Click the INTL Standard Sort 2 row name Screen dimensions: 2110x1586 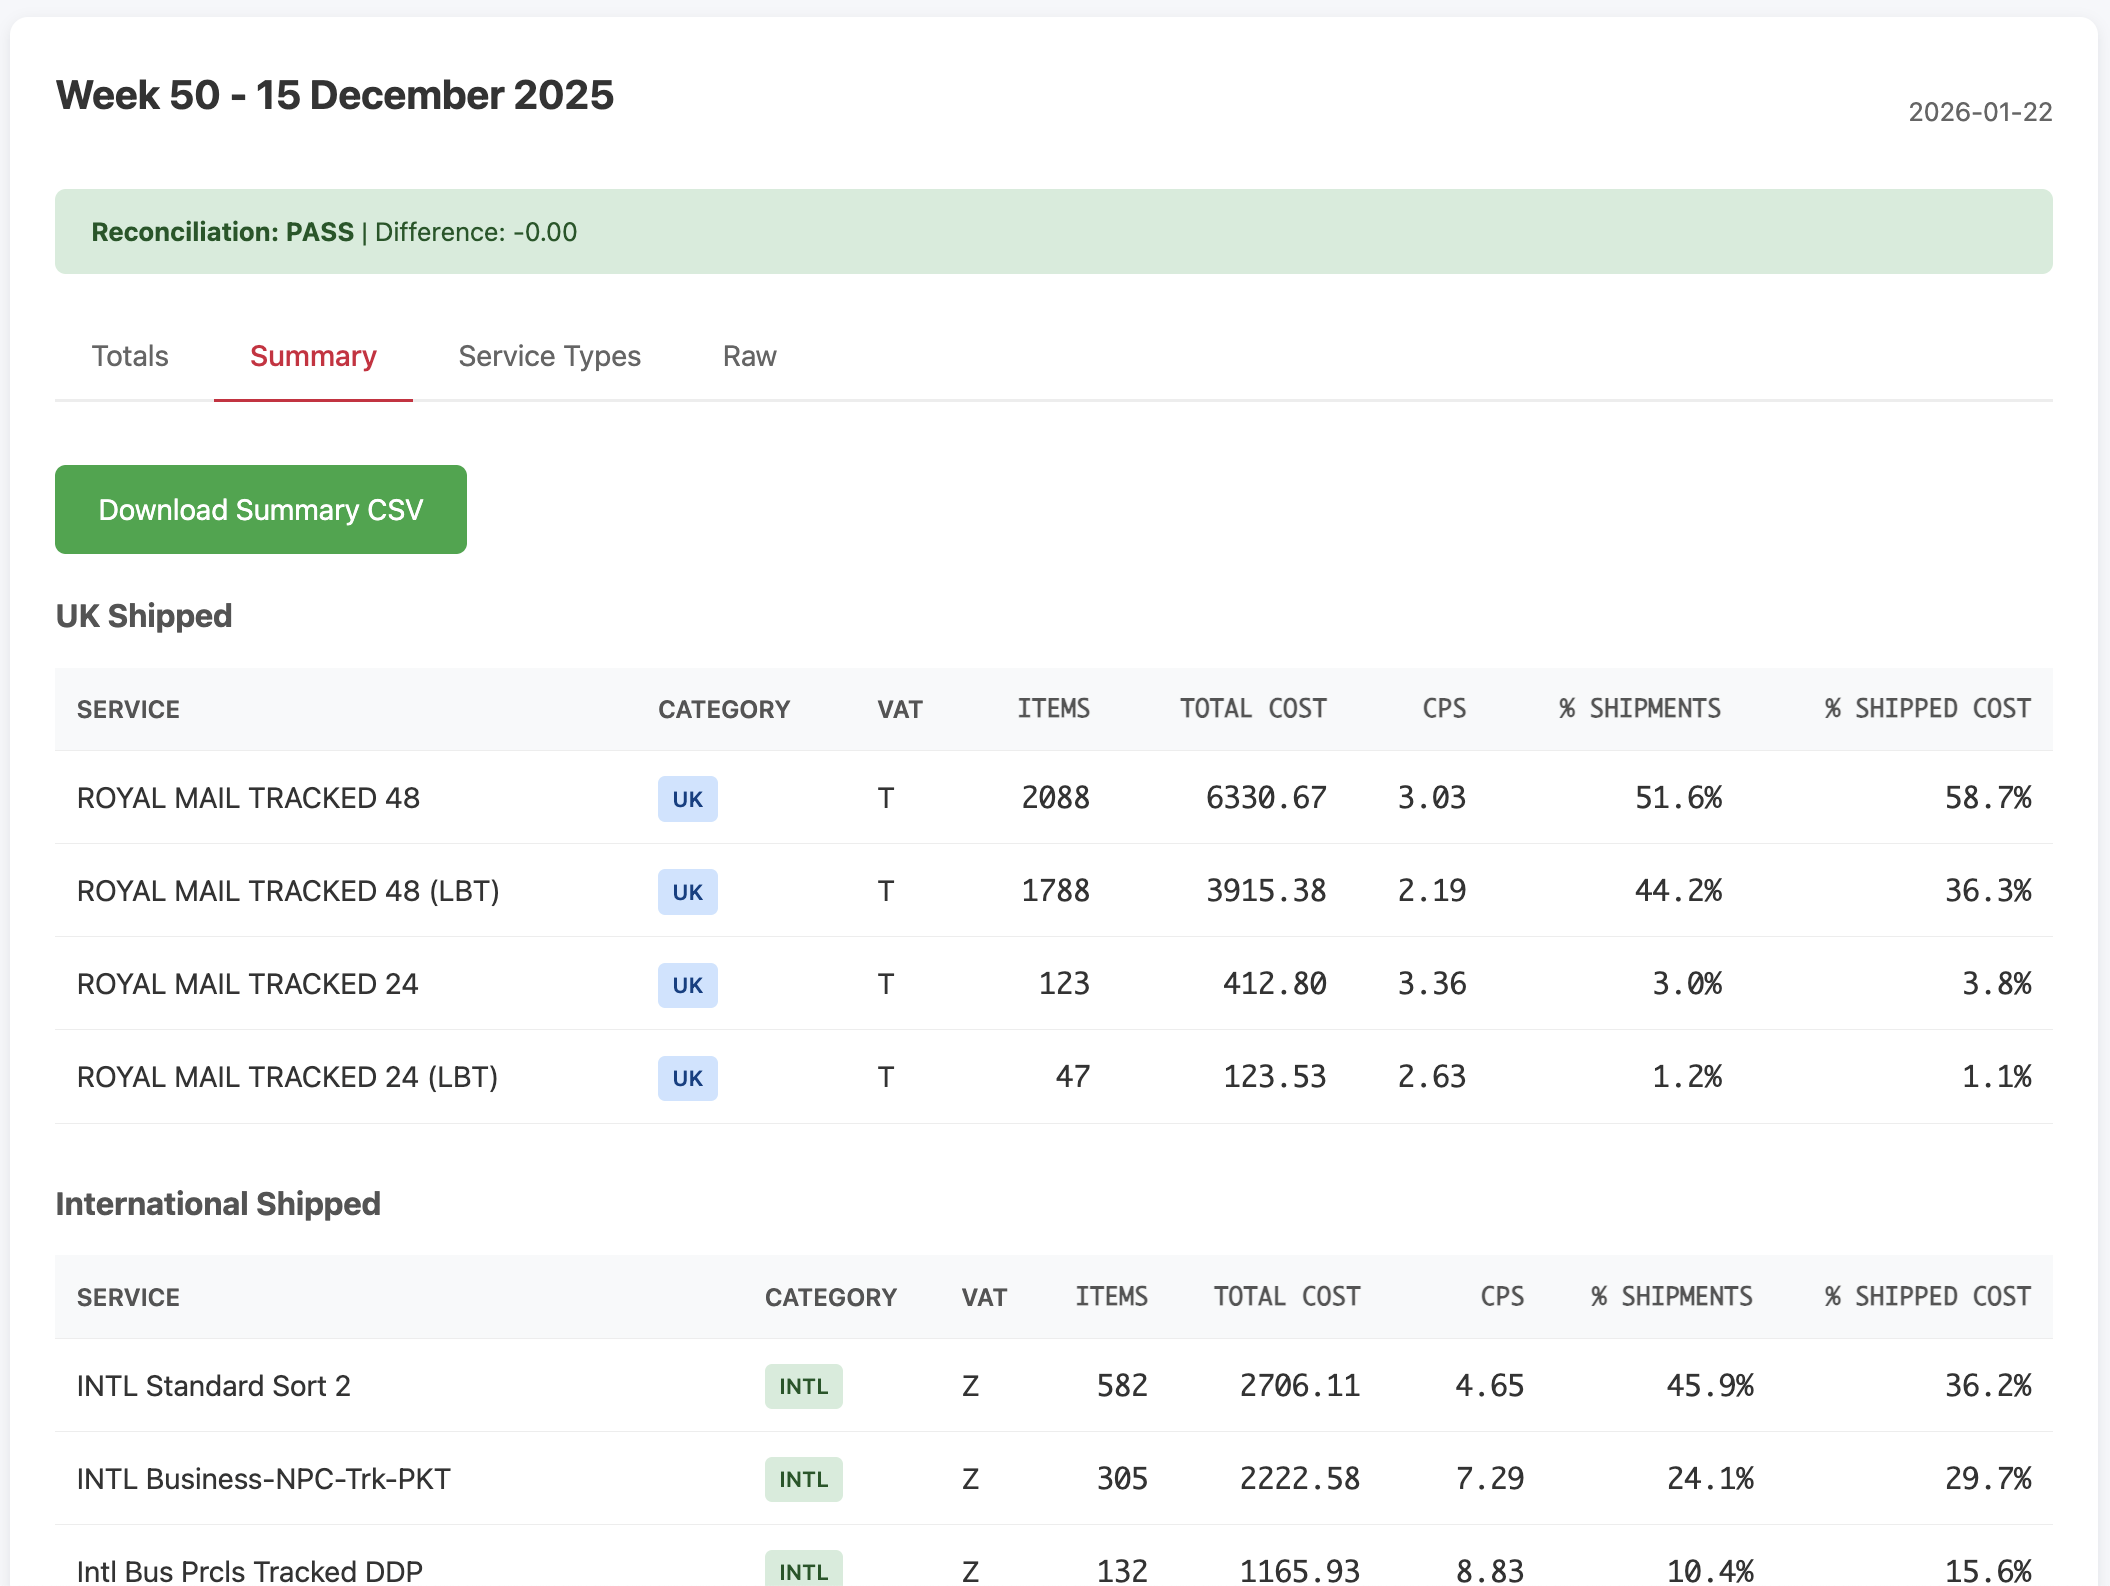pos(213,1386)
